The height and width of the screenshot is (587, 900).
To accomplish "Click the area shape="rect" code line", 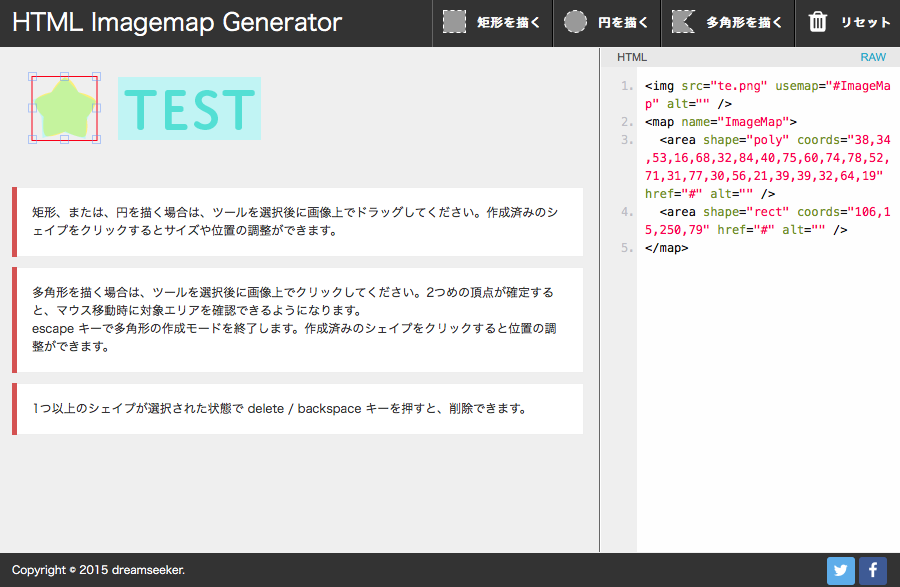I will 767,220.
